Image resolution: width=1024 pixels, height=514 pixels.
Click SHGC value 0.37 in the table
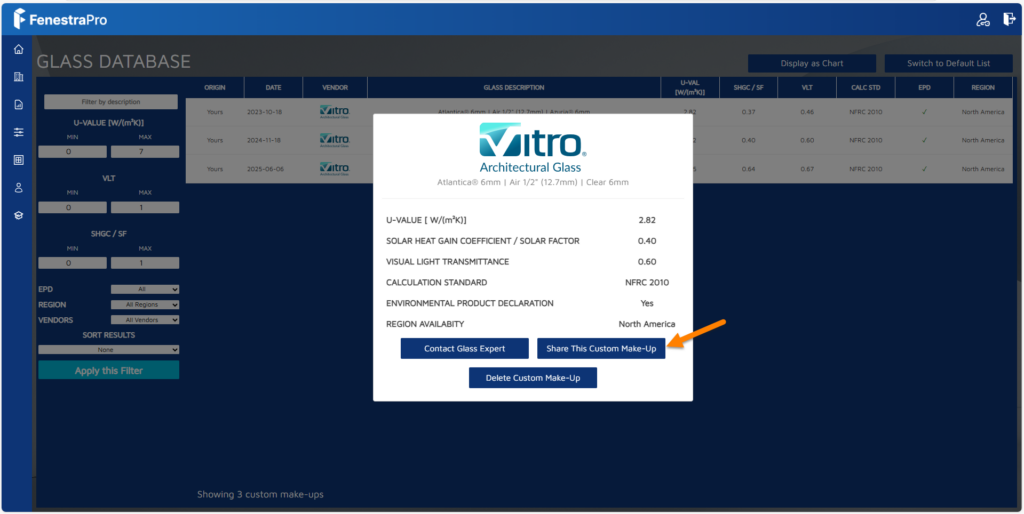point(748,112)
